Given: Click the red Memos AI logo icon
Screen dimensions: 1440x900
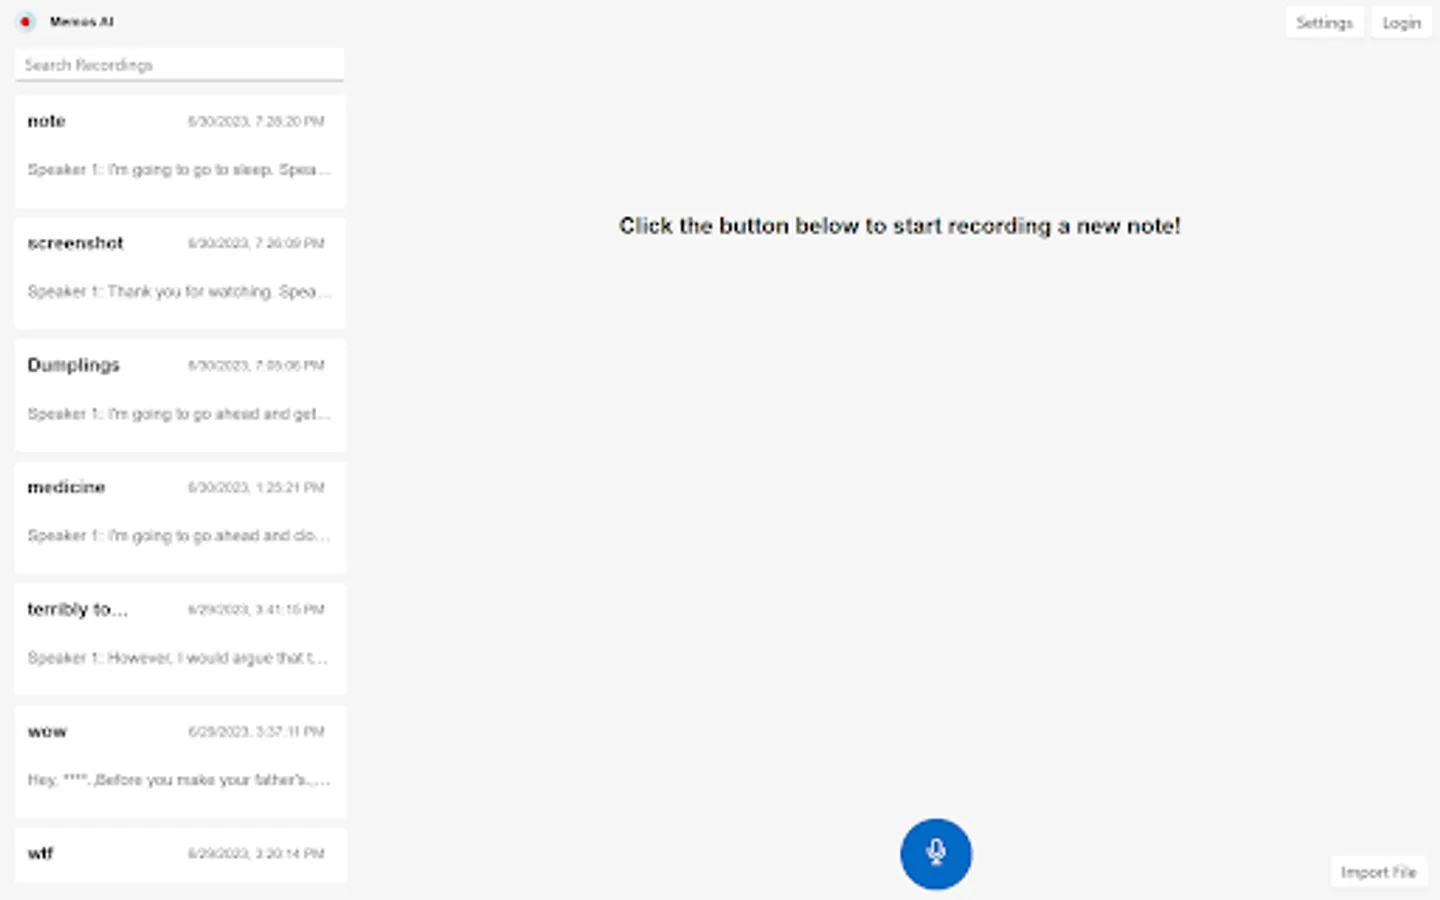Looking at the screenshot, I should tap(26, 21).
